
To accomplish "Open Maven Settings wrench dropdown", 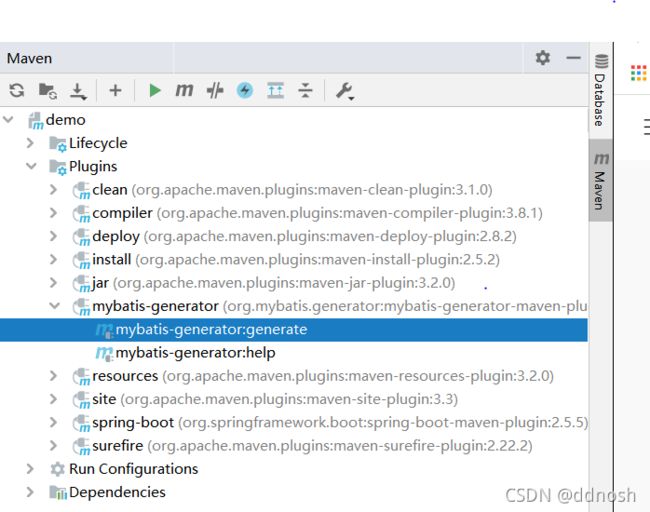I will click(x=344, y=91).
